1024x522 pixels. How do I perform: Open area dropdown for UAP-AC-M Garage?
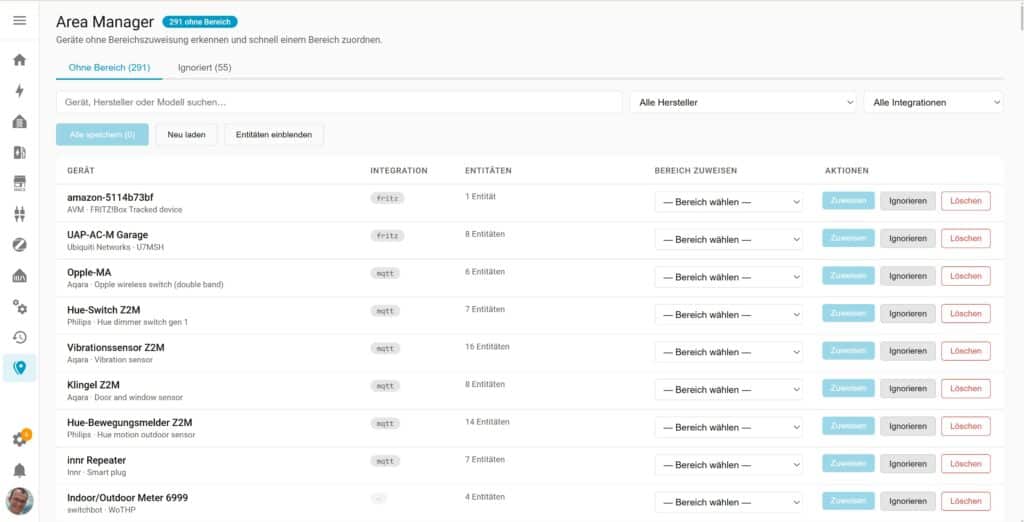point(729,240)
